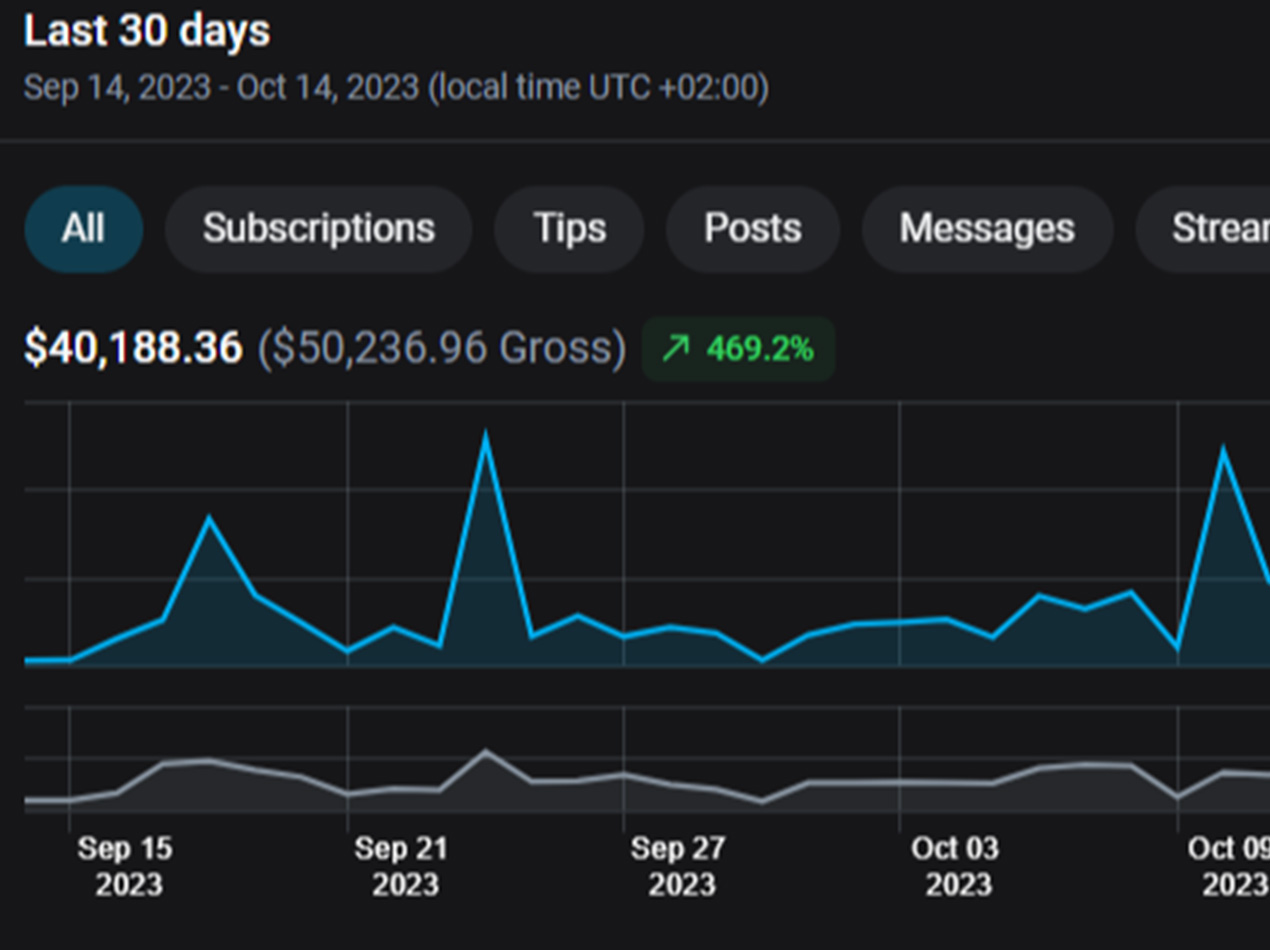
Task: Switch to the Subscriptions tab
Action: 318,229
